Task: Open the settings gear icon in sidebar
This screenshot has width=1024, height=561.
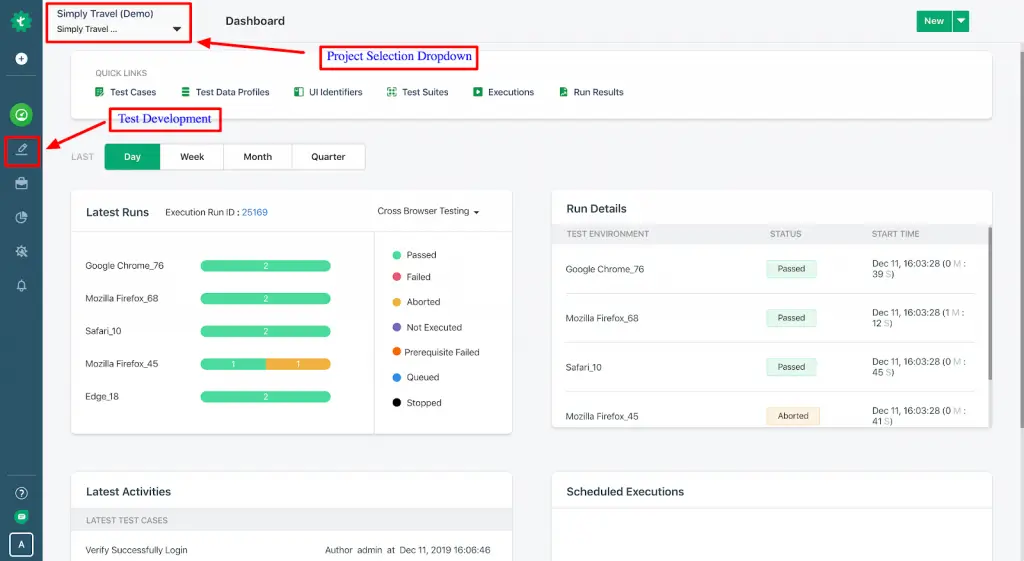Action: 21,252
